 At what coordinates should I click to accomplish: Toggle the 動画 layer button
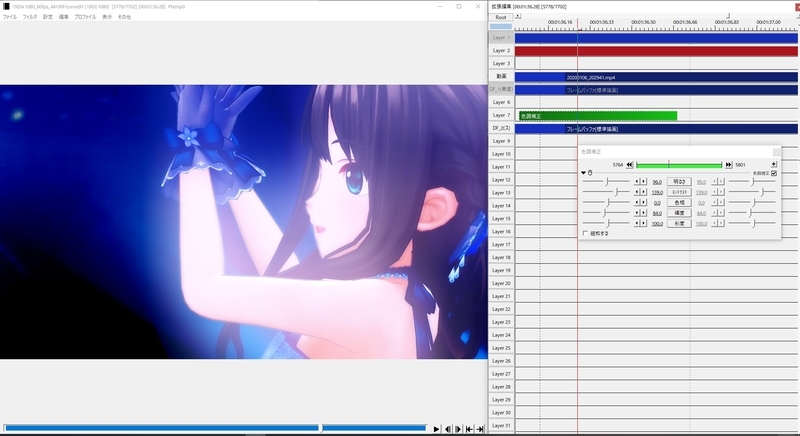pyautogui.click(x=501, y=76)
